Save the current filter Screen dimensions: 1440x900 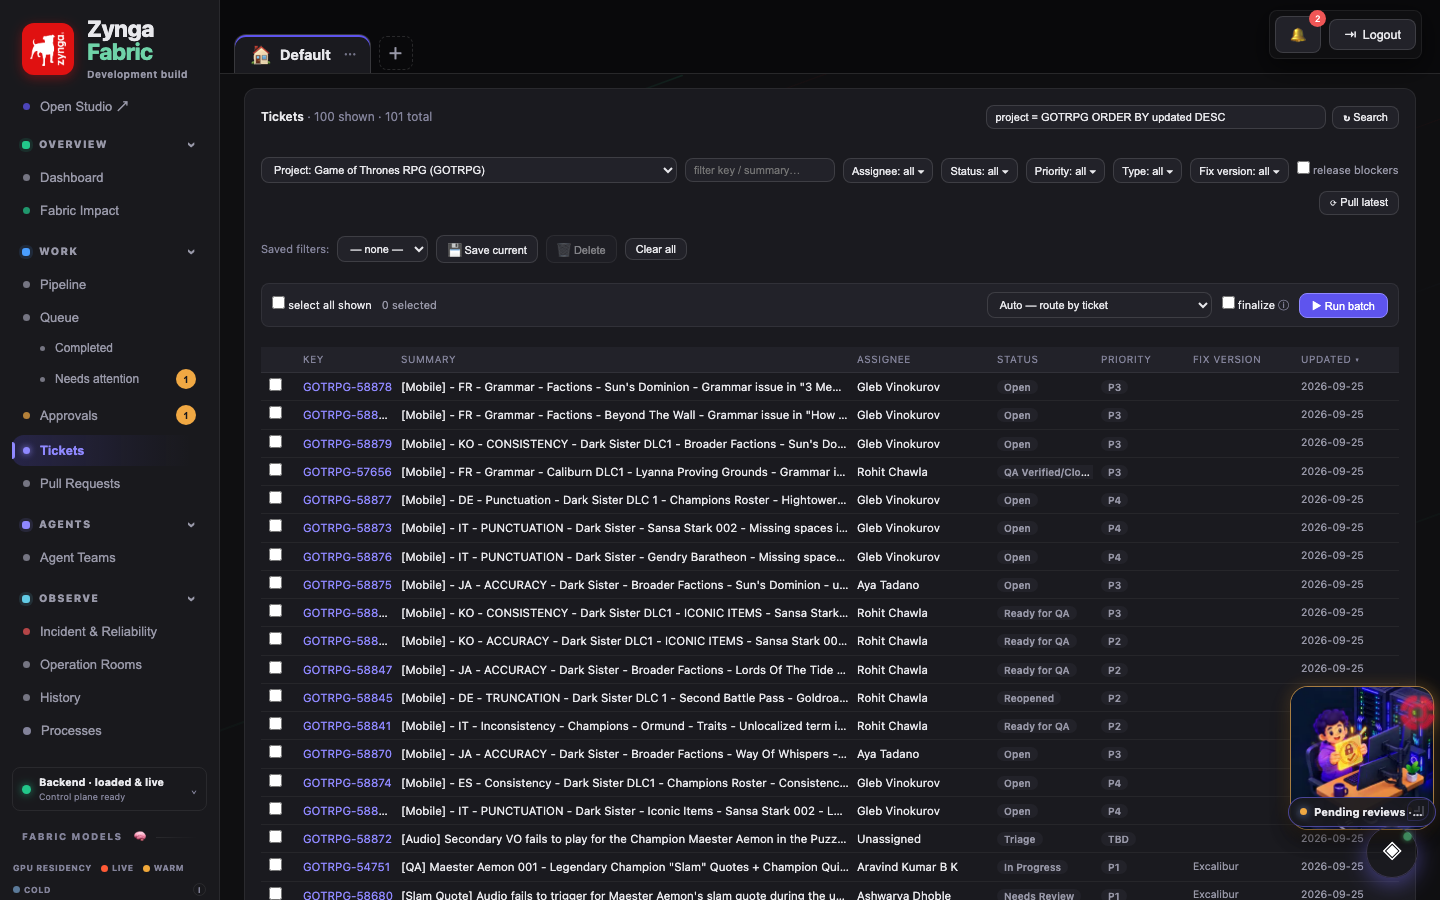(487, 249)
